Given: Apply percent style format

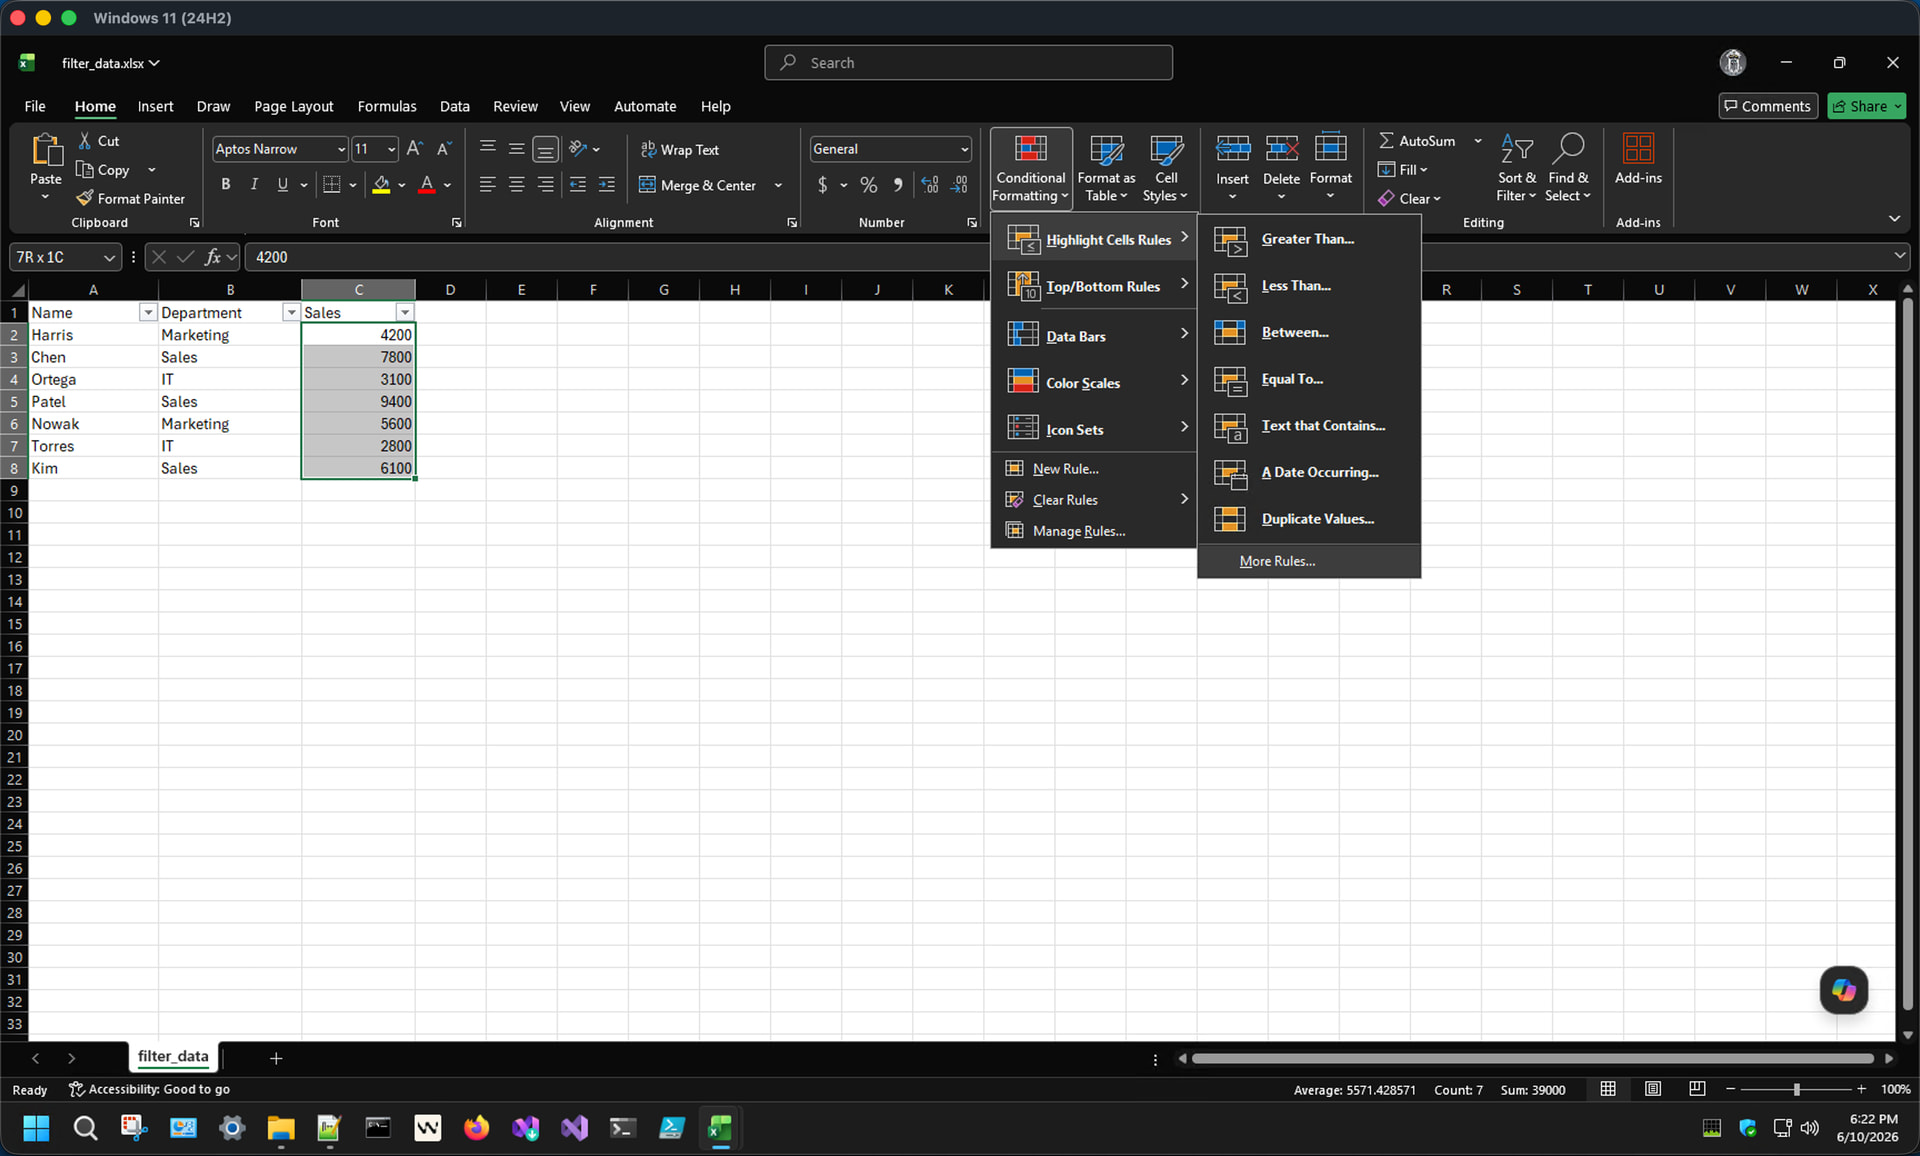Looking at the screenshot, I should (868, 185).
